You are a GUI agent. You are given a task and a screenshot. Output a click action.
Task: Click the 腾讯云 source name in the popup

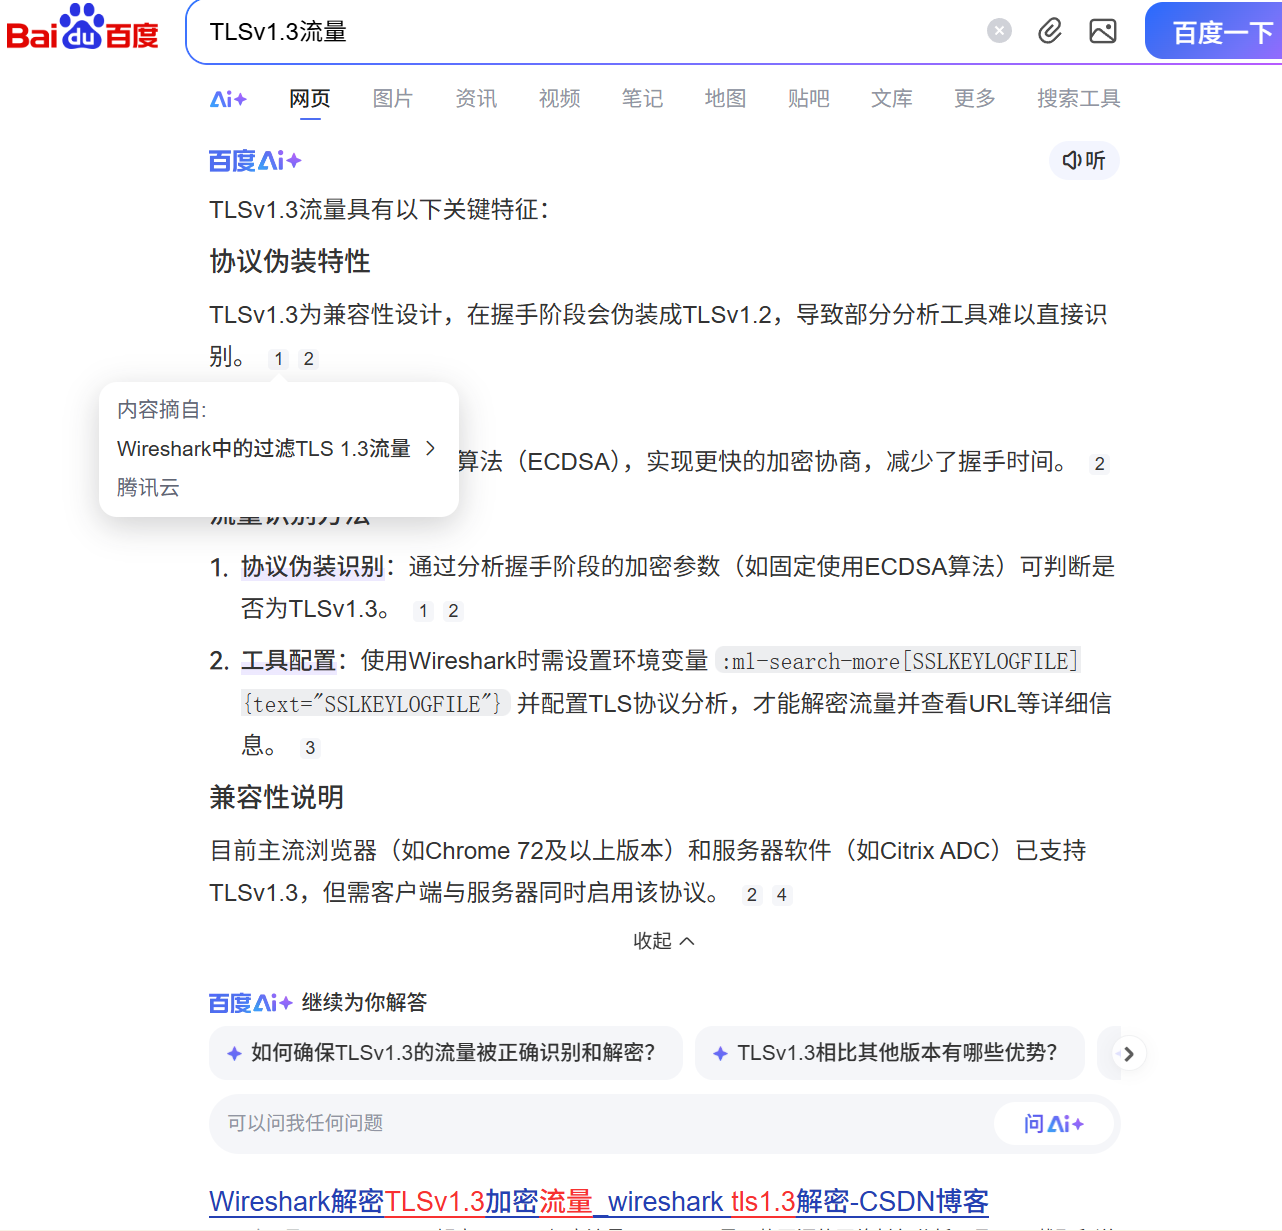[x=148, y=488]
